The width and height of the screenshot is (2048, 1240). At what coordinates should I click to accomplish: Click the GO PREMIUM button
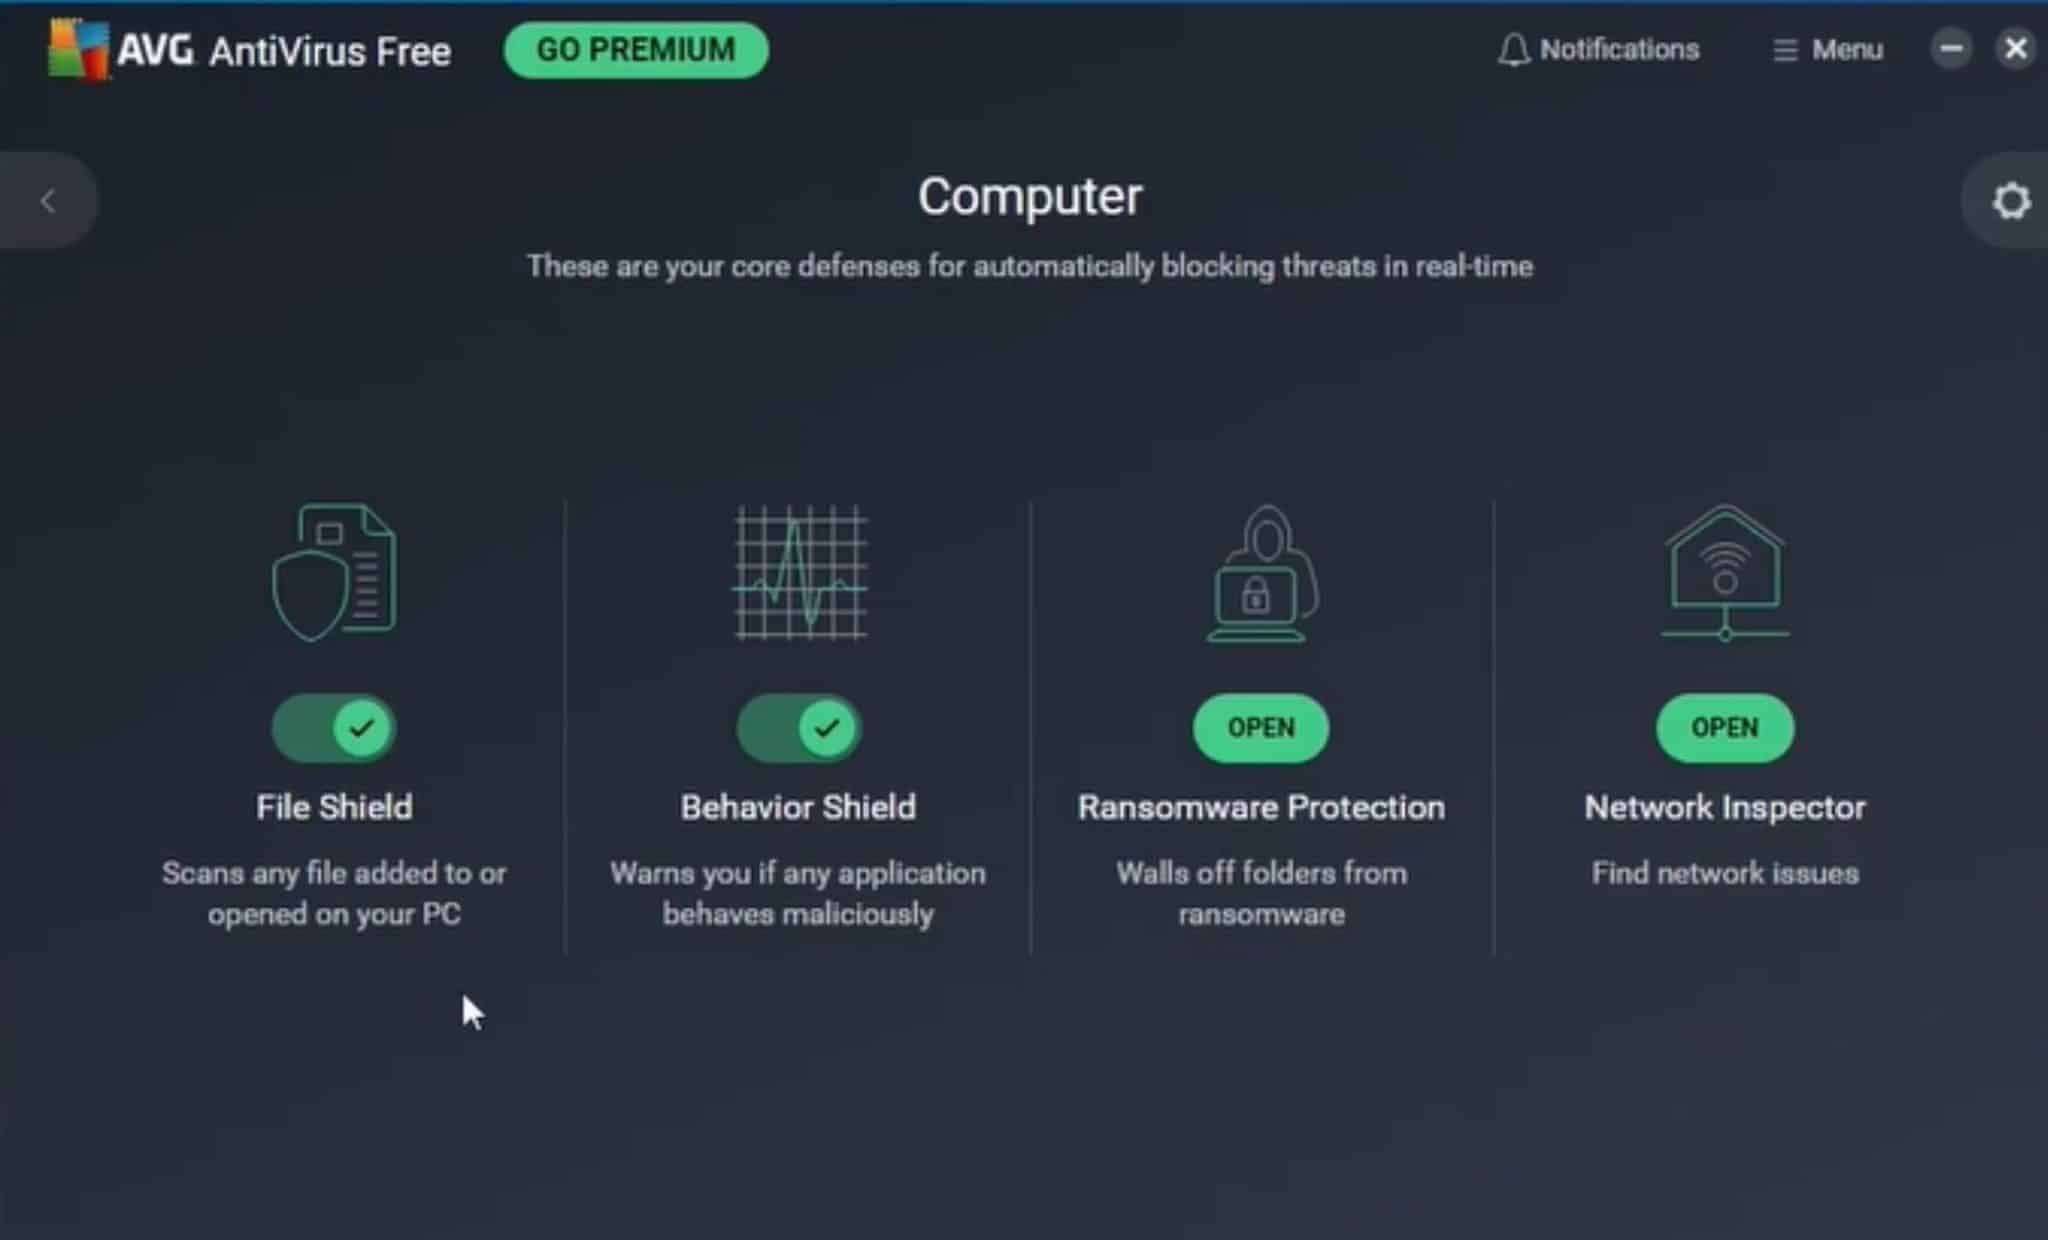click(636, 50)
